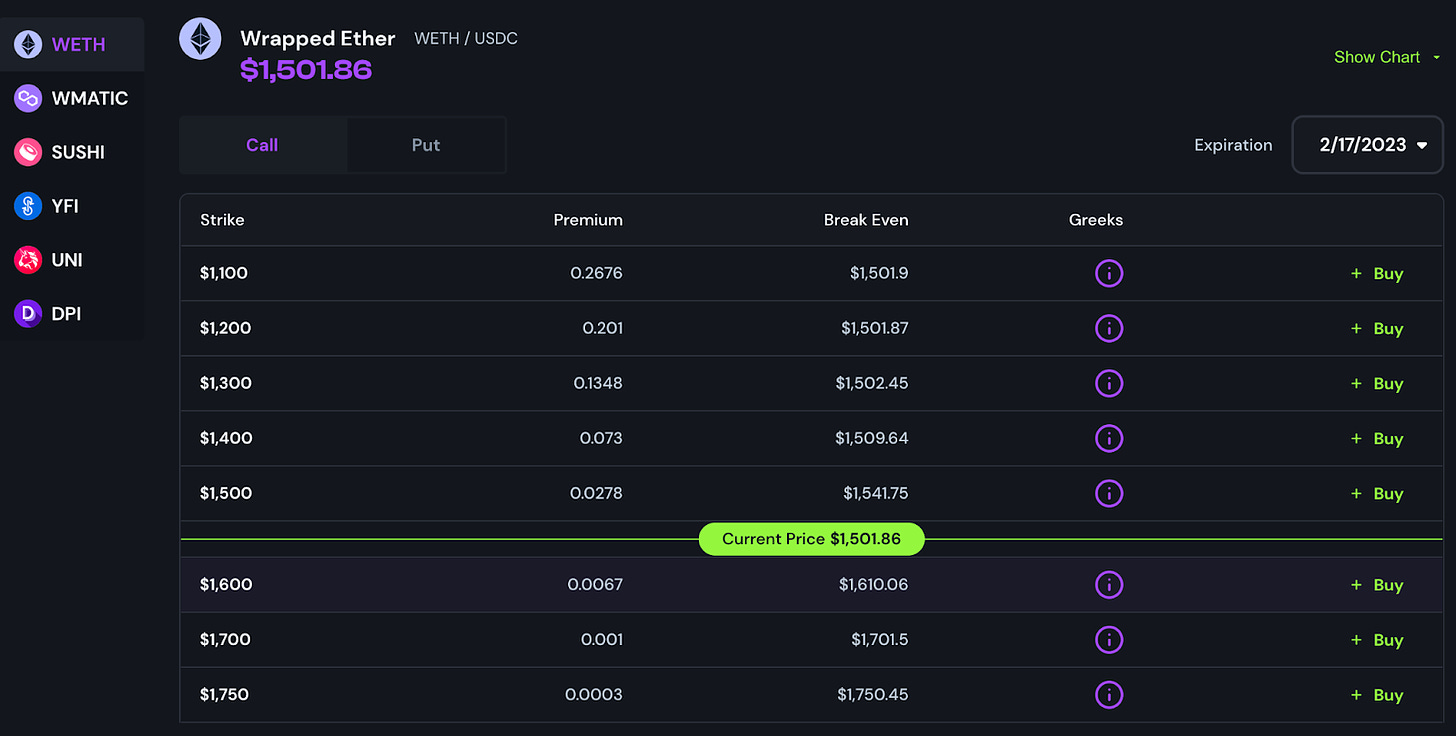Buy the $1,750 strike call option
This screenshot has width=1456, height=736.
1378,695
